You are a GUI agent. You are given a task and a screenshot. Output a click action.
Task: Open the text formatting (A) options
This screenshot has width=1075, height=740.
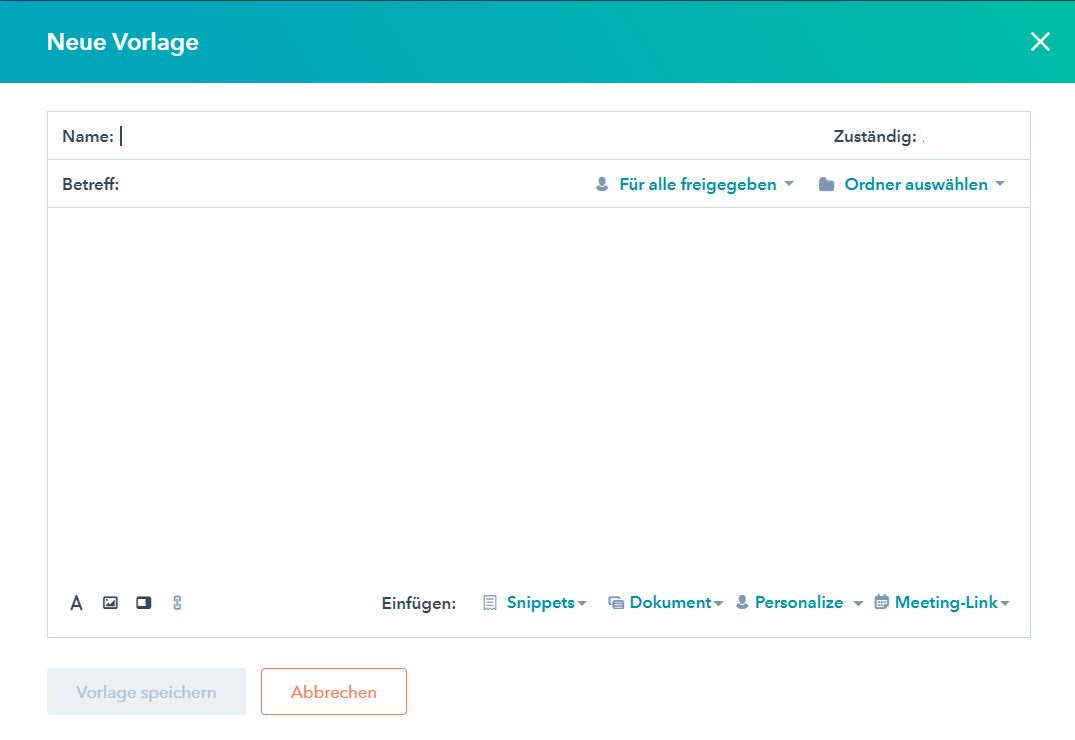[76, 603]
